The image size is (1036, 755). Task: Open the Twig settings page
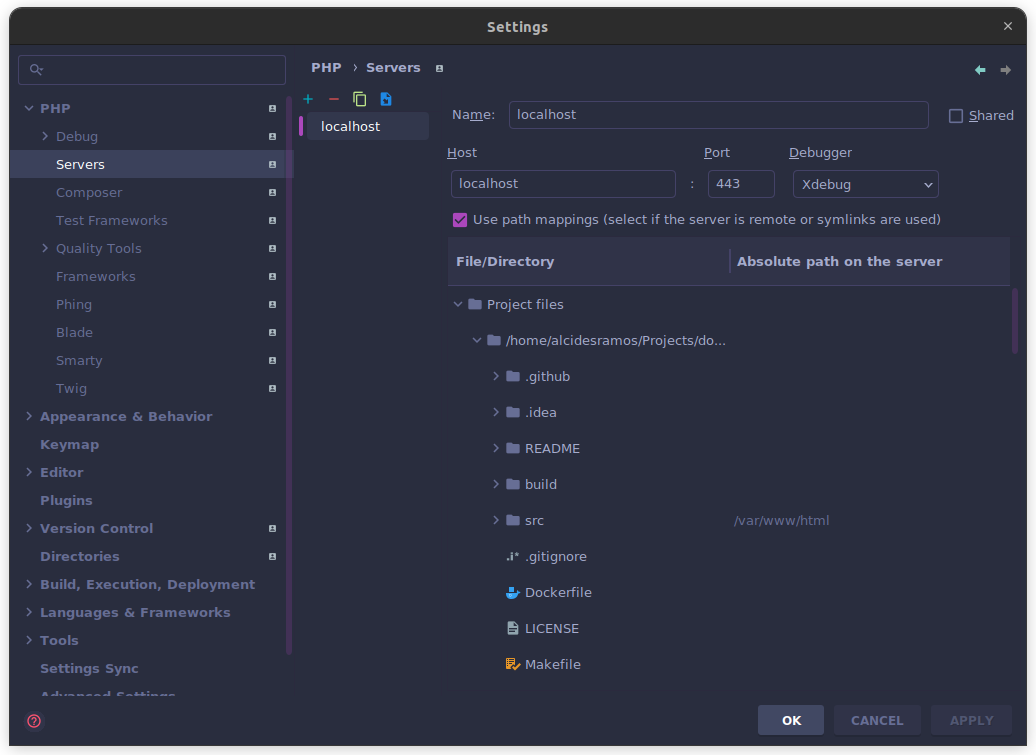coord(71,388)
